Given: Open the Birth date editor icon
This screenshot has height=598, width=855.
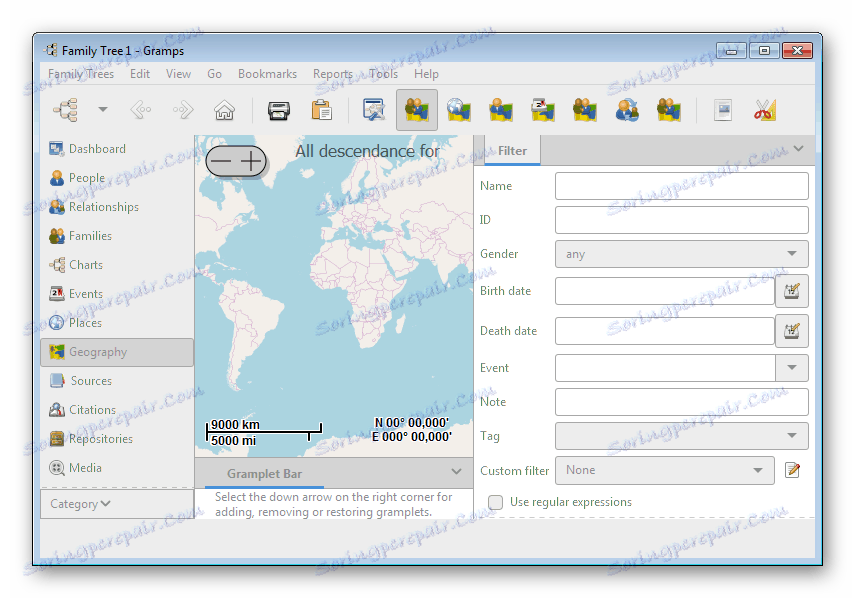Looking at the screenshot, I should 792,291.
